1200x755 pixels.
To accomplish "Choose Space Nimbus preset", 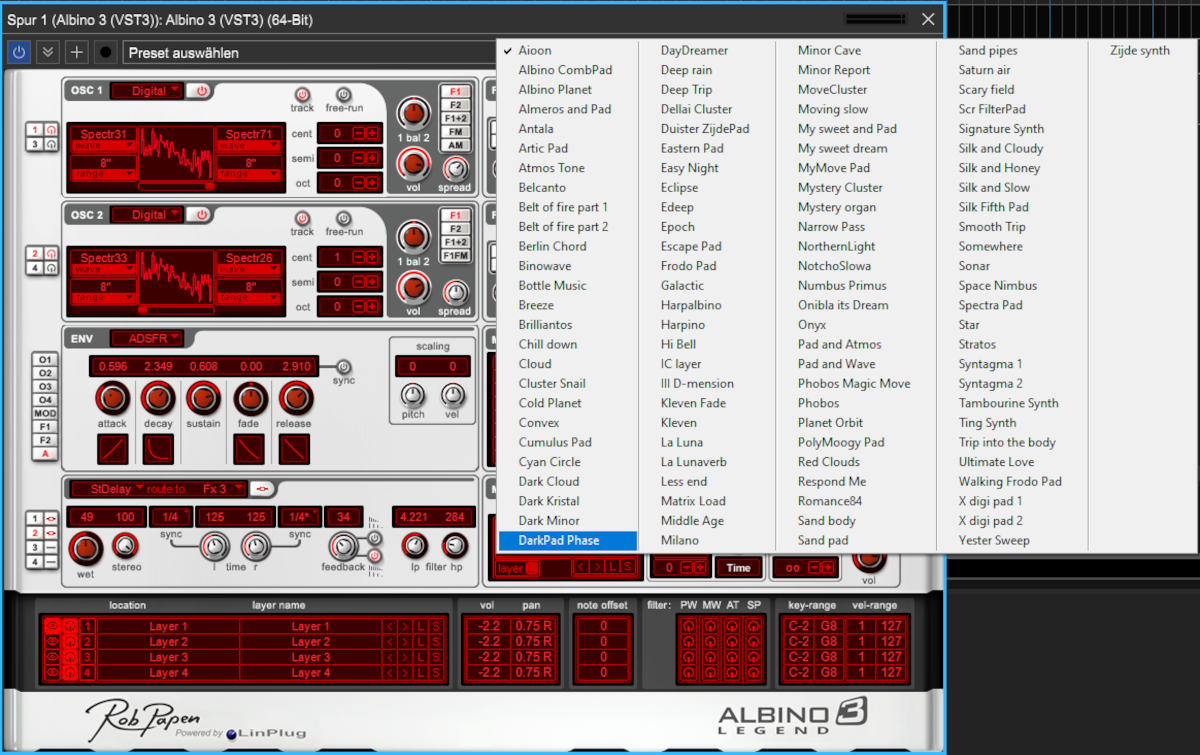I will tap(997, 285).
